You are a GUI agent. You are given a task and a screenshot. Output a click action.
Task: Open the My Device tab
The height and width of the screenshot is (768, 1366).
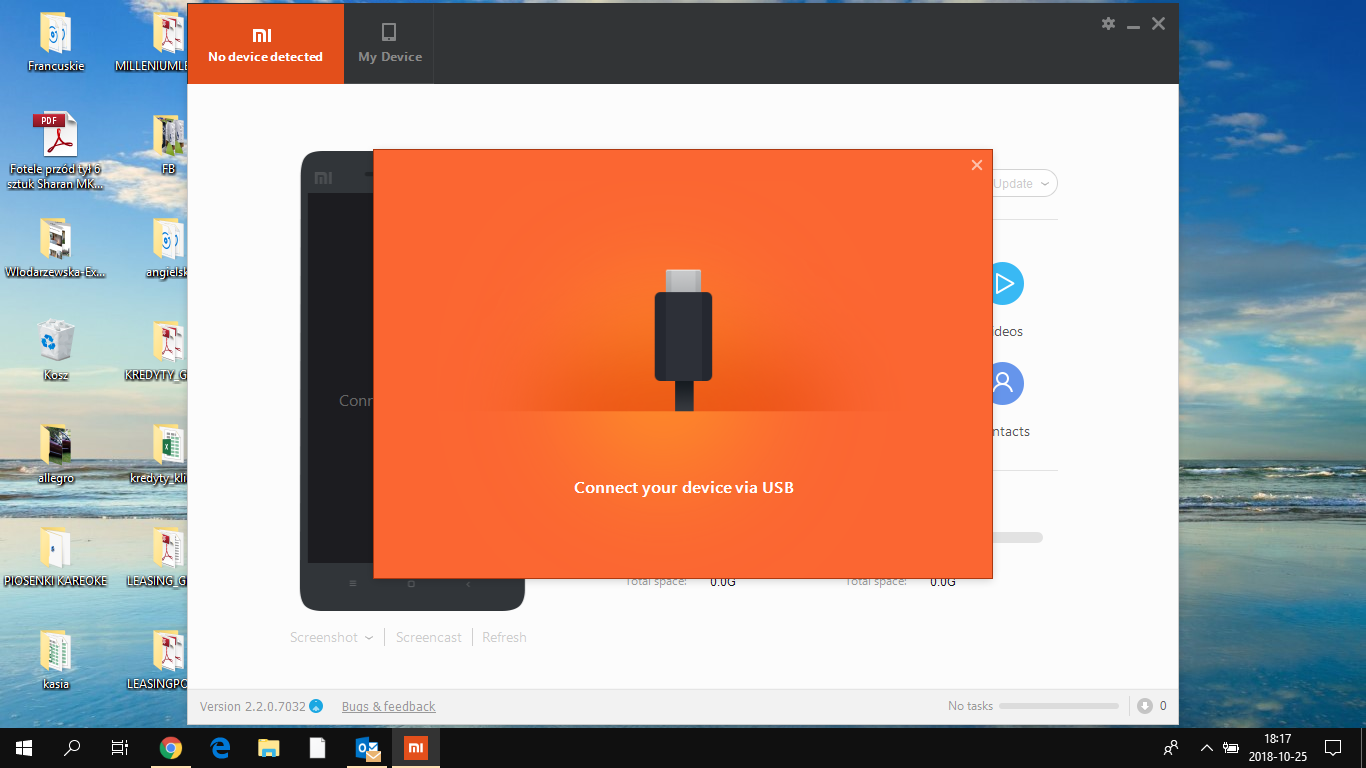pos(390,44)
